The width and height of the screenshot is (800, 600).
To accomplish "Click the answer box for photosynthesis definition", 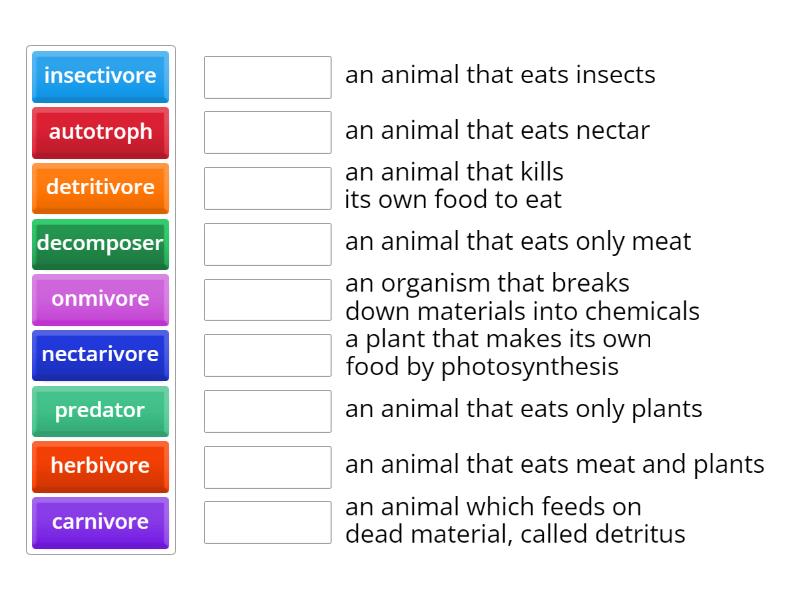I will click(267, 355).
